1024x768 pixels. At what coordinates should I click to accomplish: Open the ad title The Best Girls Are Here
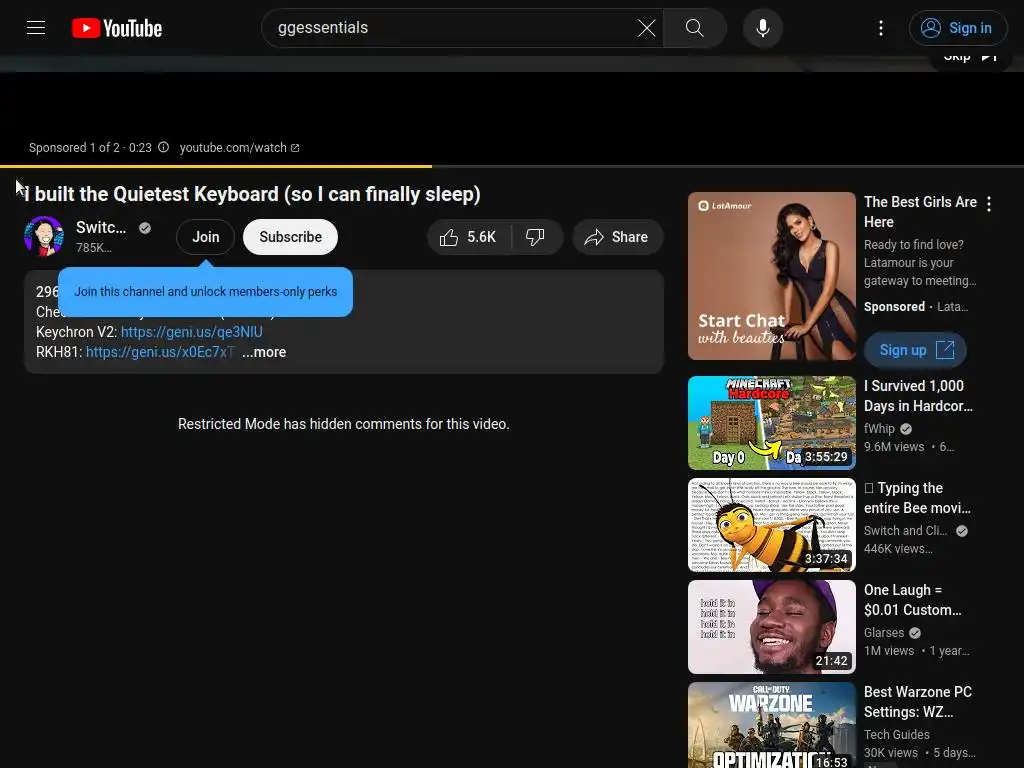tap(920, 212)
